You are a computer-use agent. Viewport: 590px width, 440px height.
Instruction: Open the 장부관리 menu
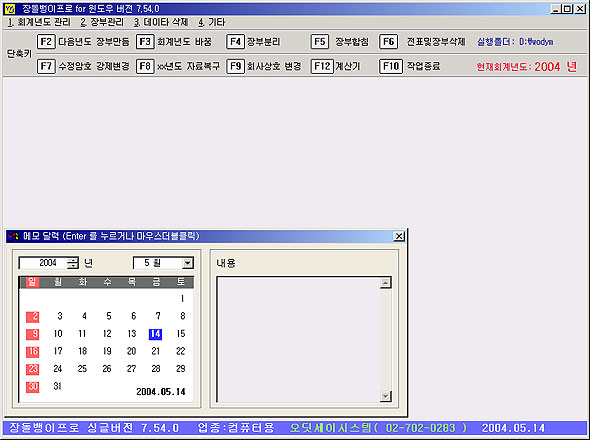(102, 22)
